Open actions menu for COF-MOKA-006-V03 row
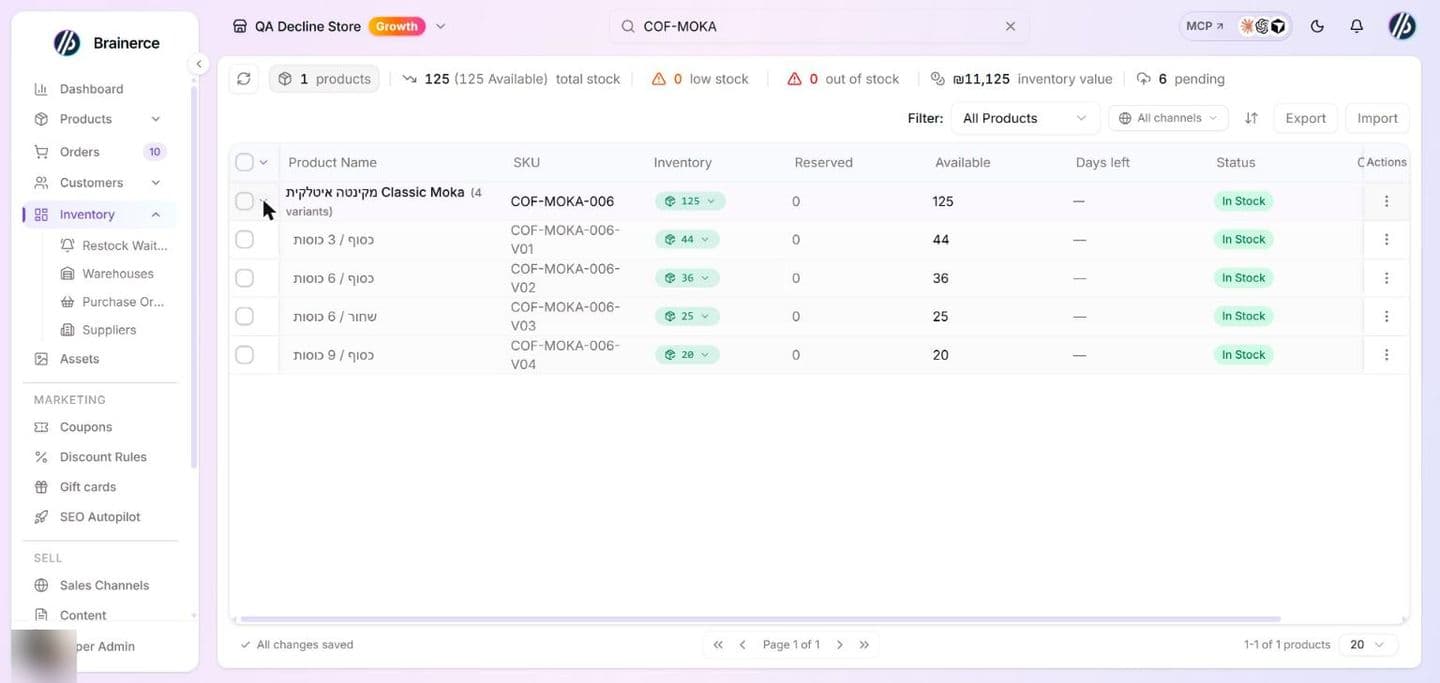This screenshot has height=683, width=1440. [x=1386, y=316]
